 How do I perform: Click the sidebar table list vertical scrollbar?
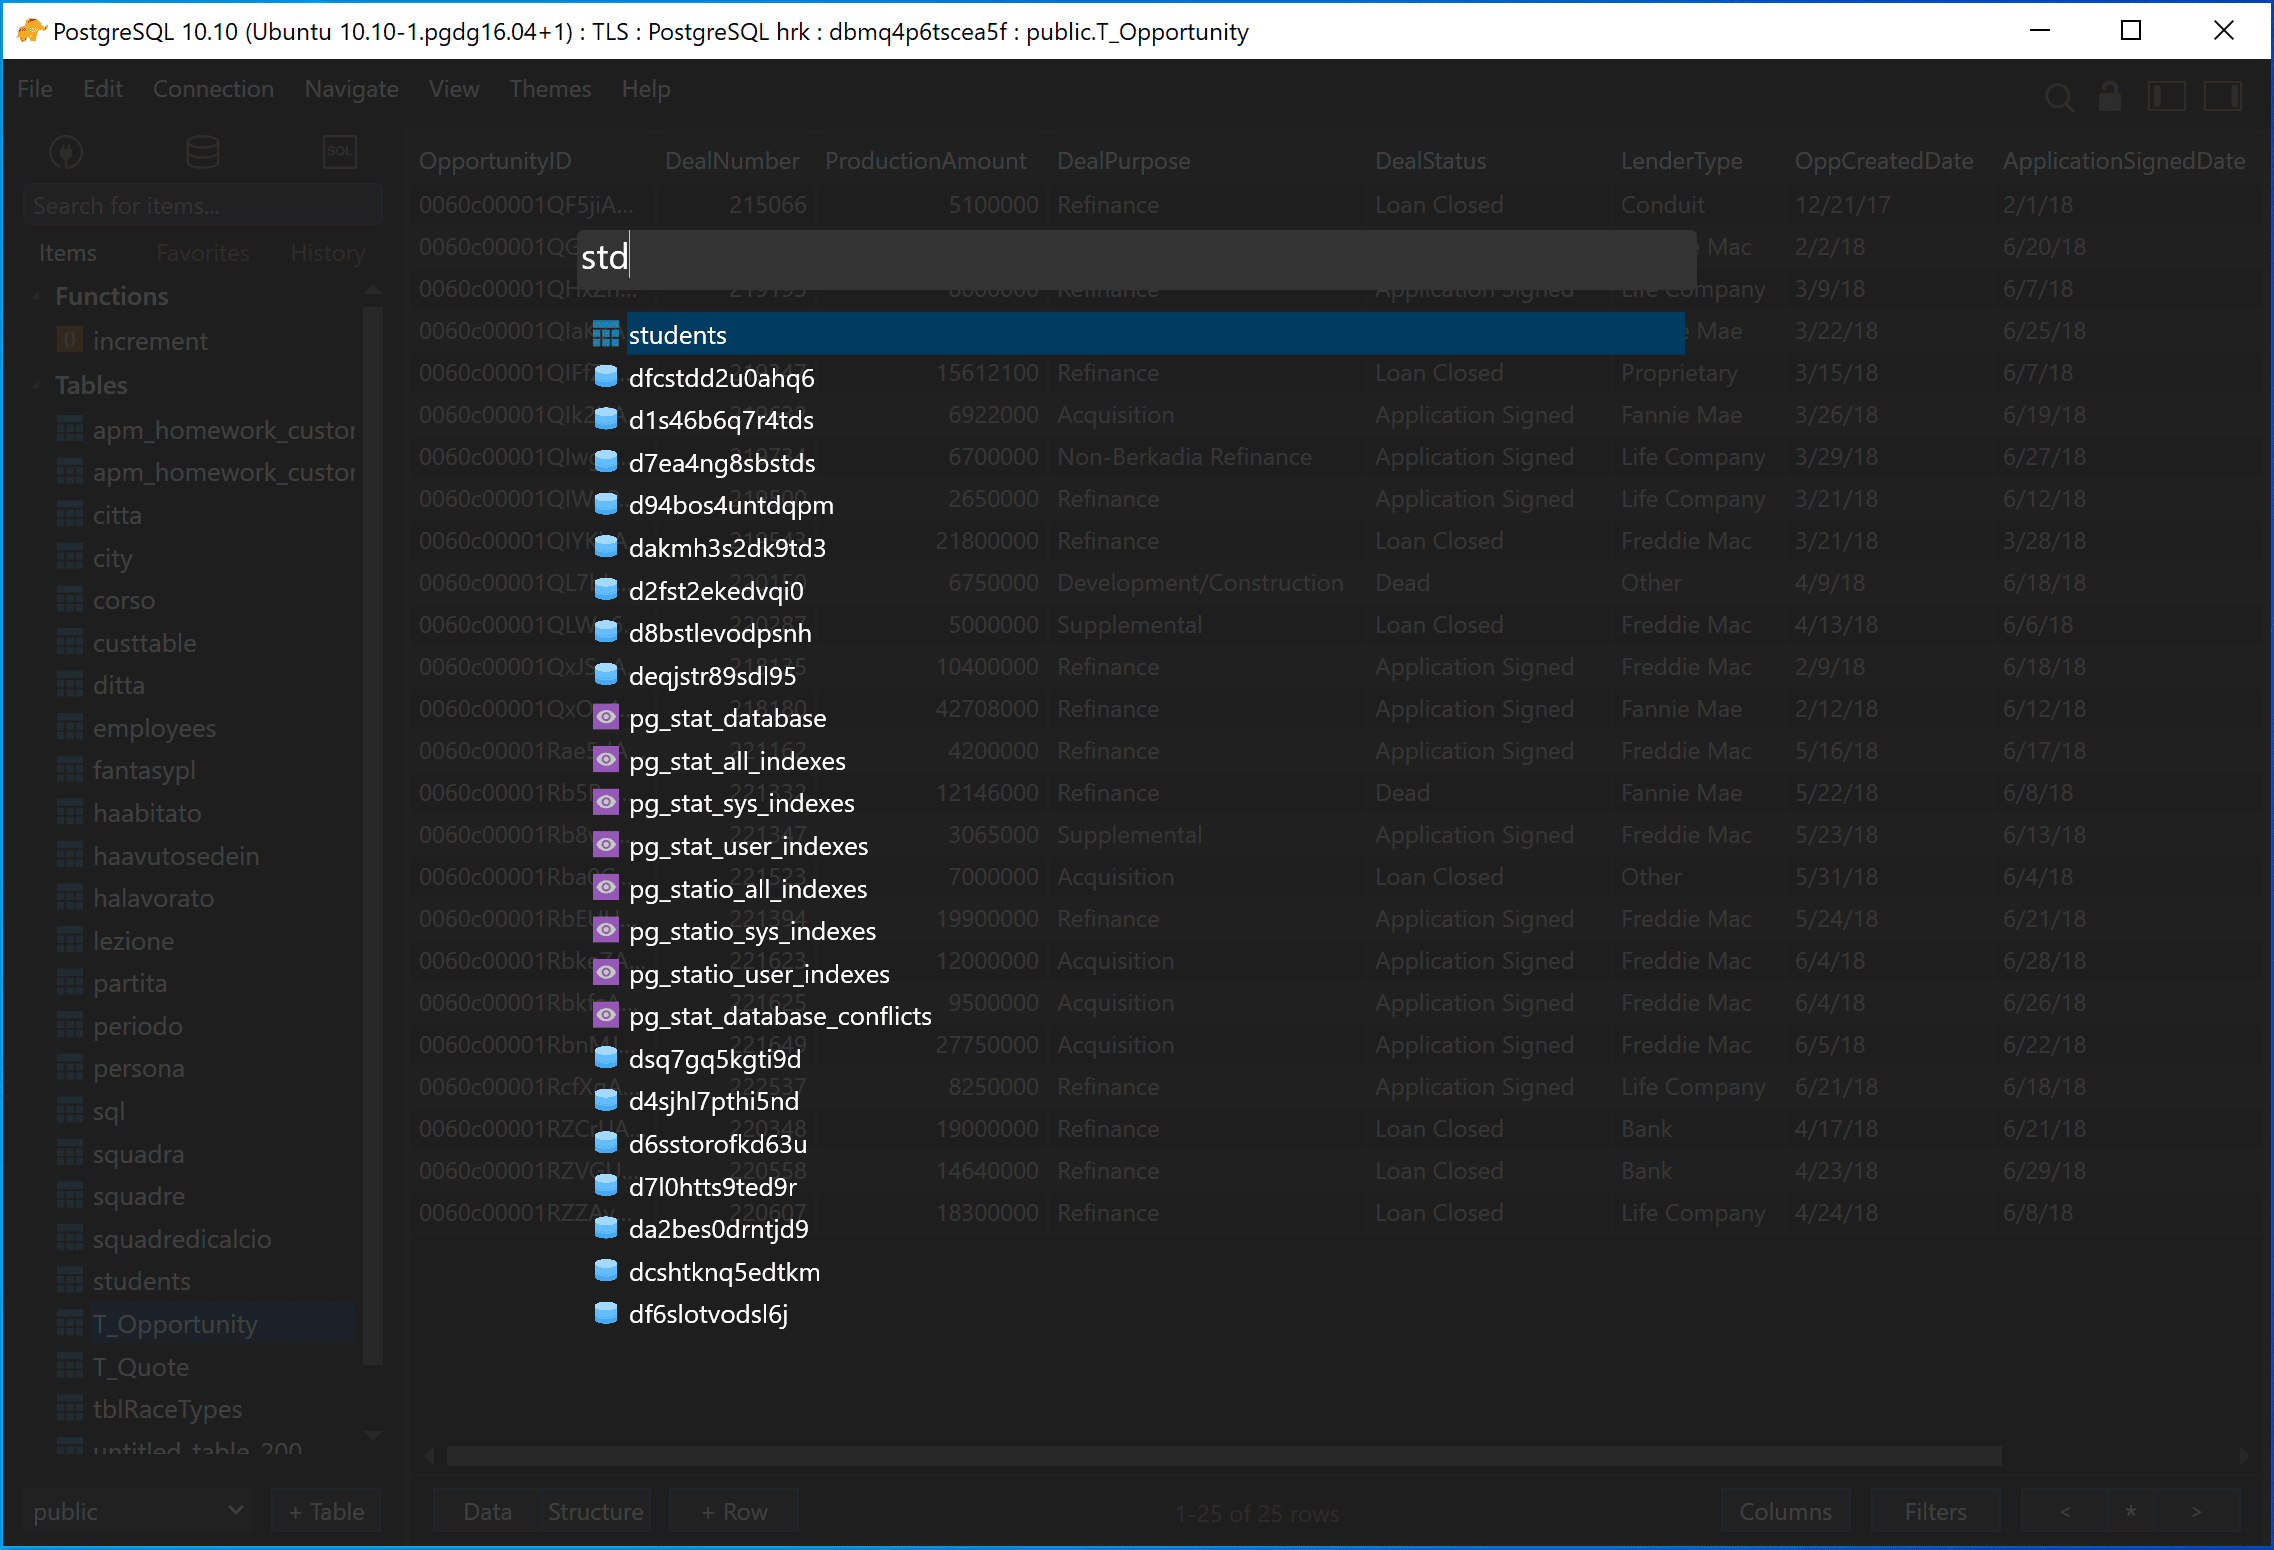coord(373,835)
